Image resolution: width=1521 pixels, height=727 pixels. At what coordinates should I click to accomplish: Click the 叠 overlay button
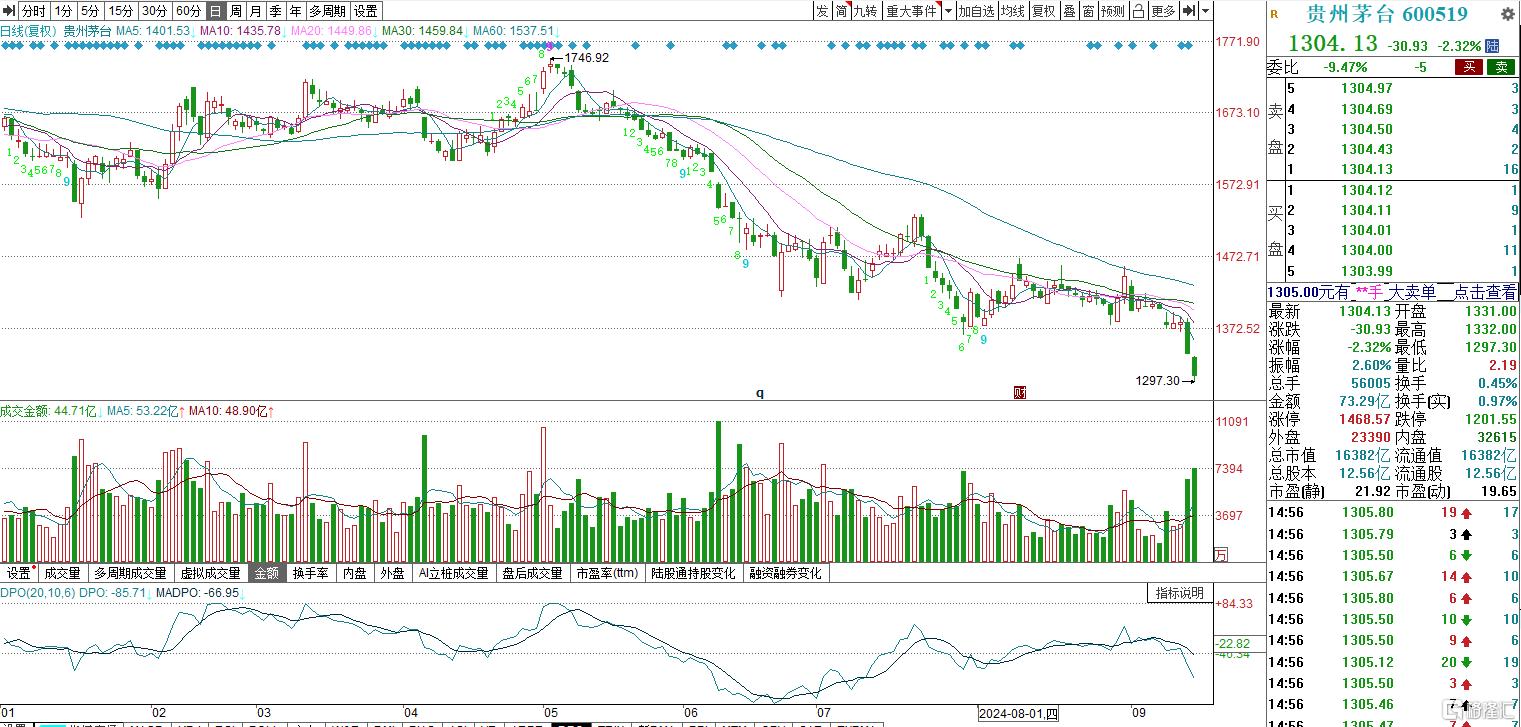[1069, 11]
